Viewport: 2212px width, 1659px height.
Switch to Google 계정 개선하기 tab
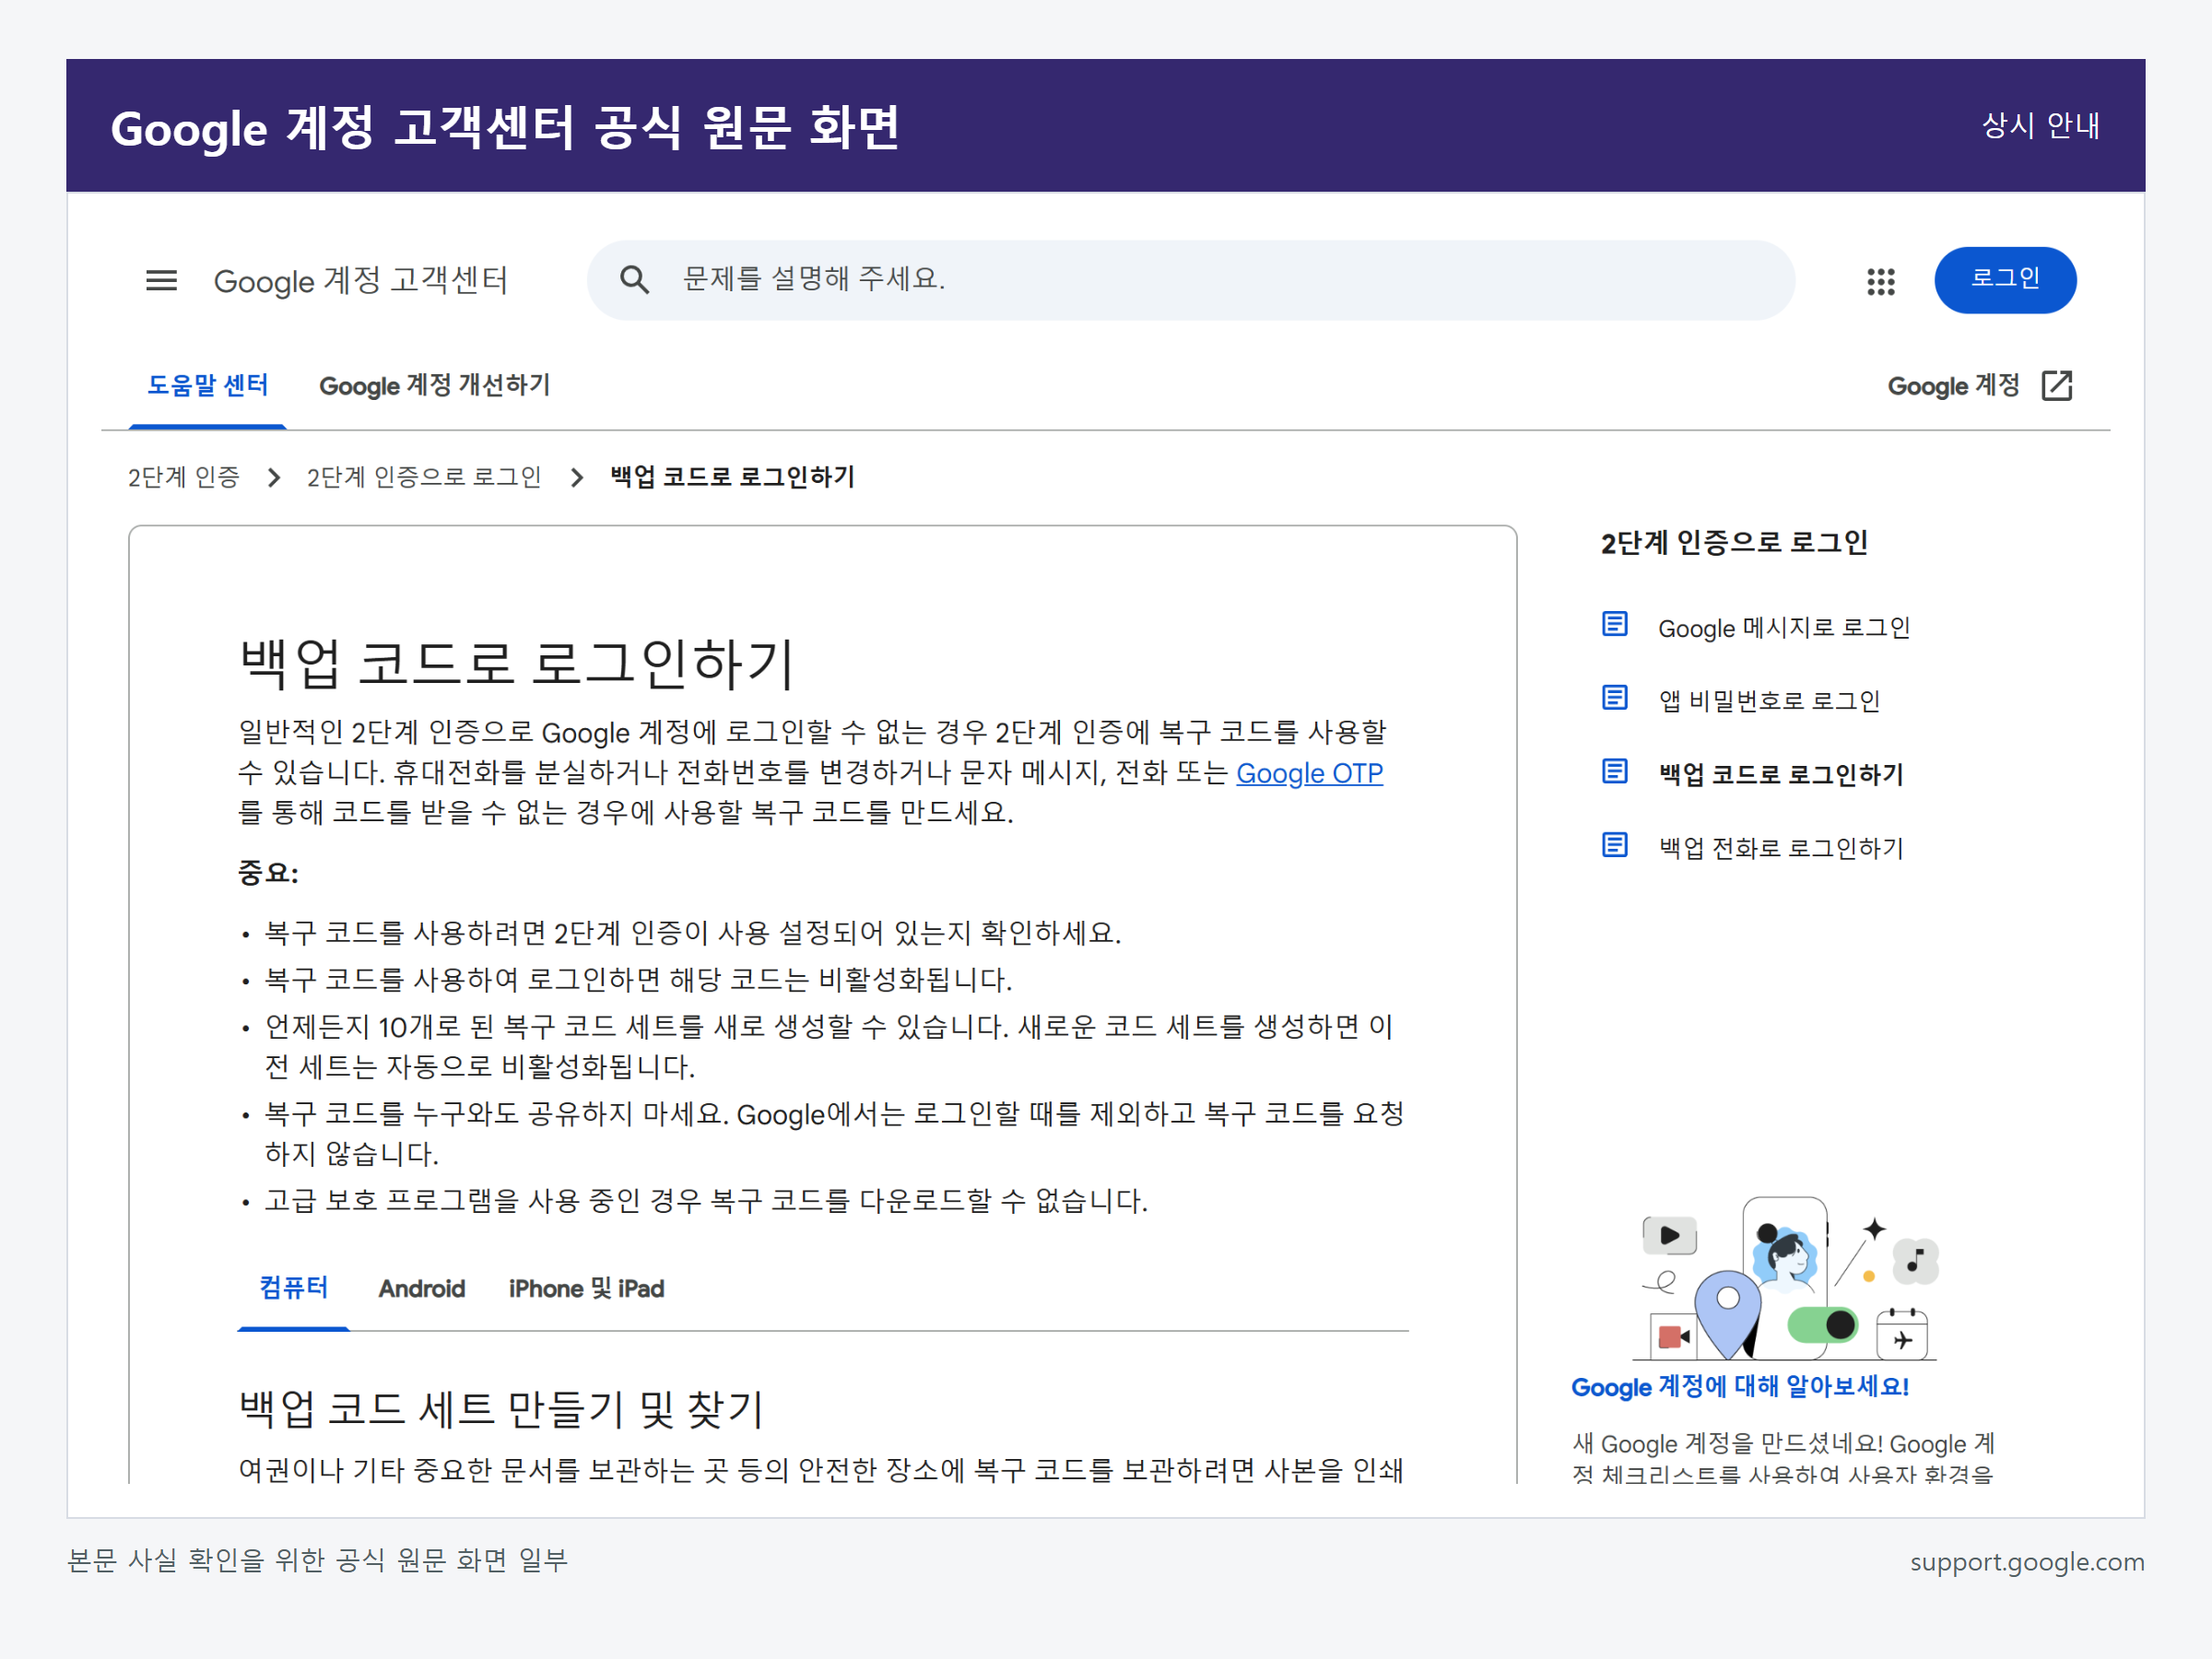point(434,386)
